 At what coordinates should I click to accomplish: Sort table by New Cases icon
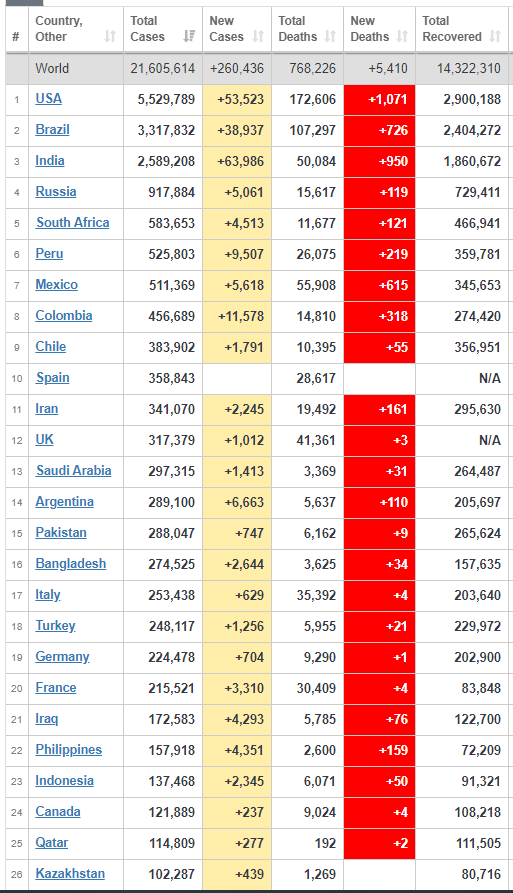[x=258, y=36]
